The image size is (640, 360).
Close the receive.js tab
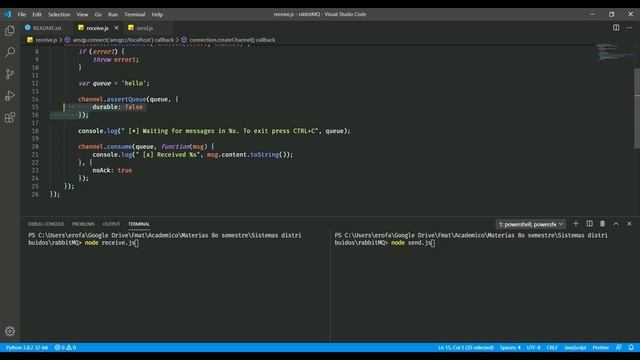[116, 28]
